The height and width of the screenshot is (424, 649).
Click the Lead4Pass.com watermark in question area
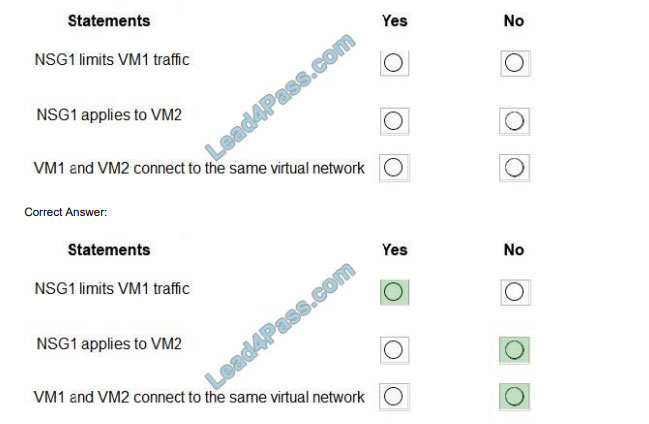[280, 97]
